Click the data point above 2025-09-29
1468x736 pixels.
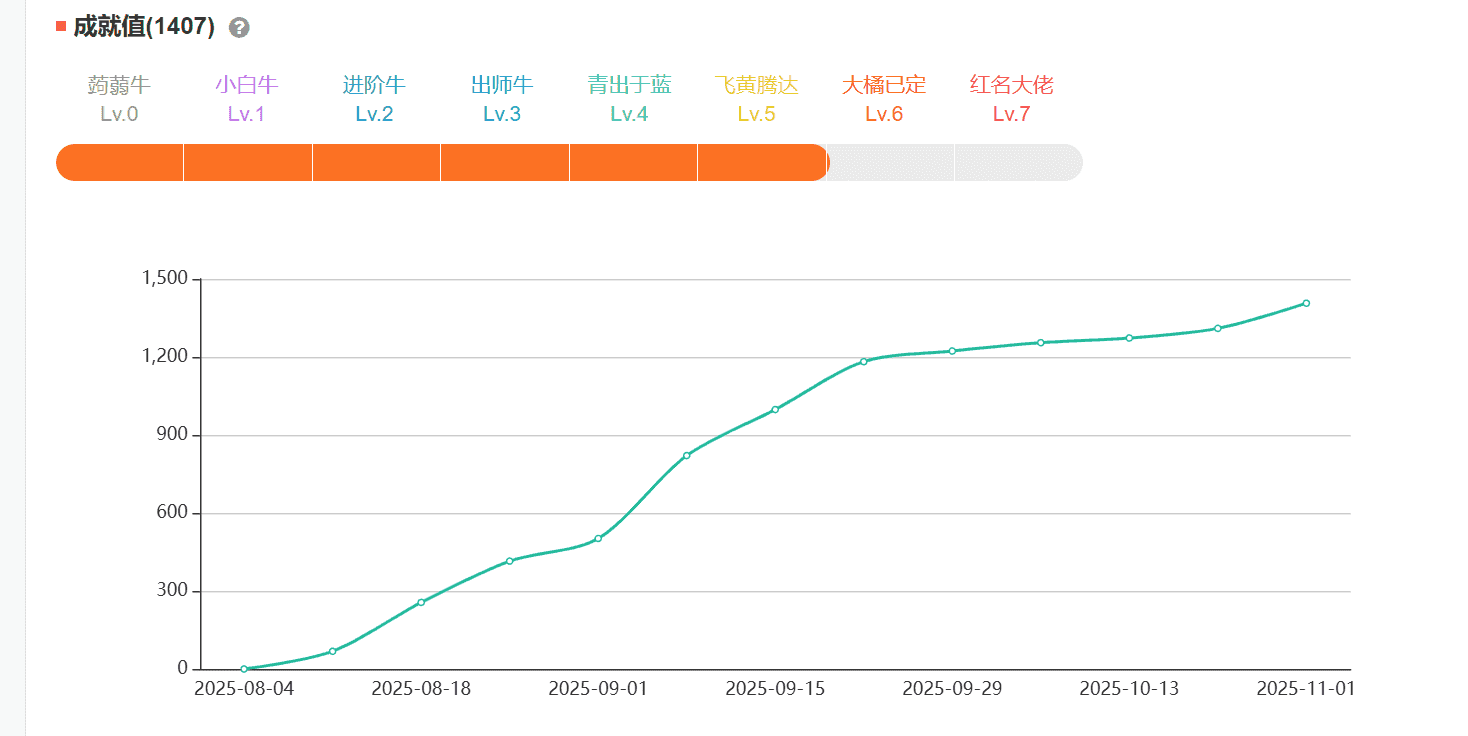point(952,351)
